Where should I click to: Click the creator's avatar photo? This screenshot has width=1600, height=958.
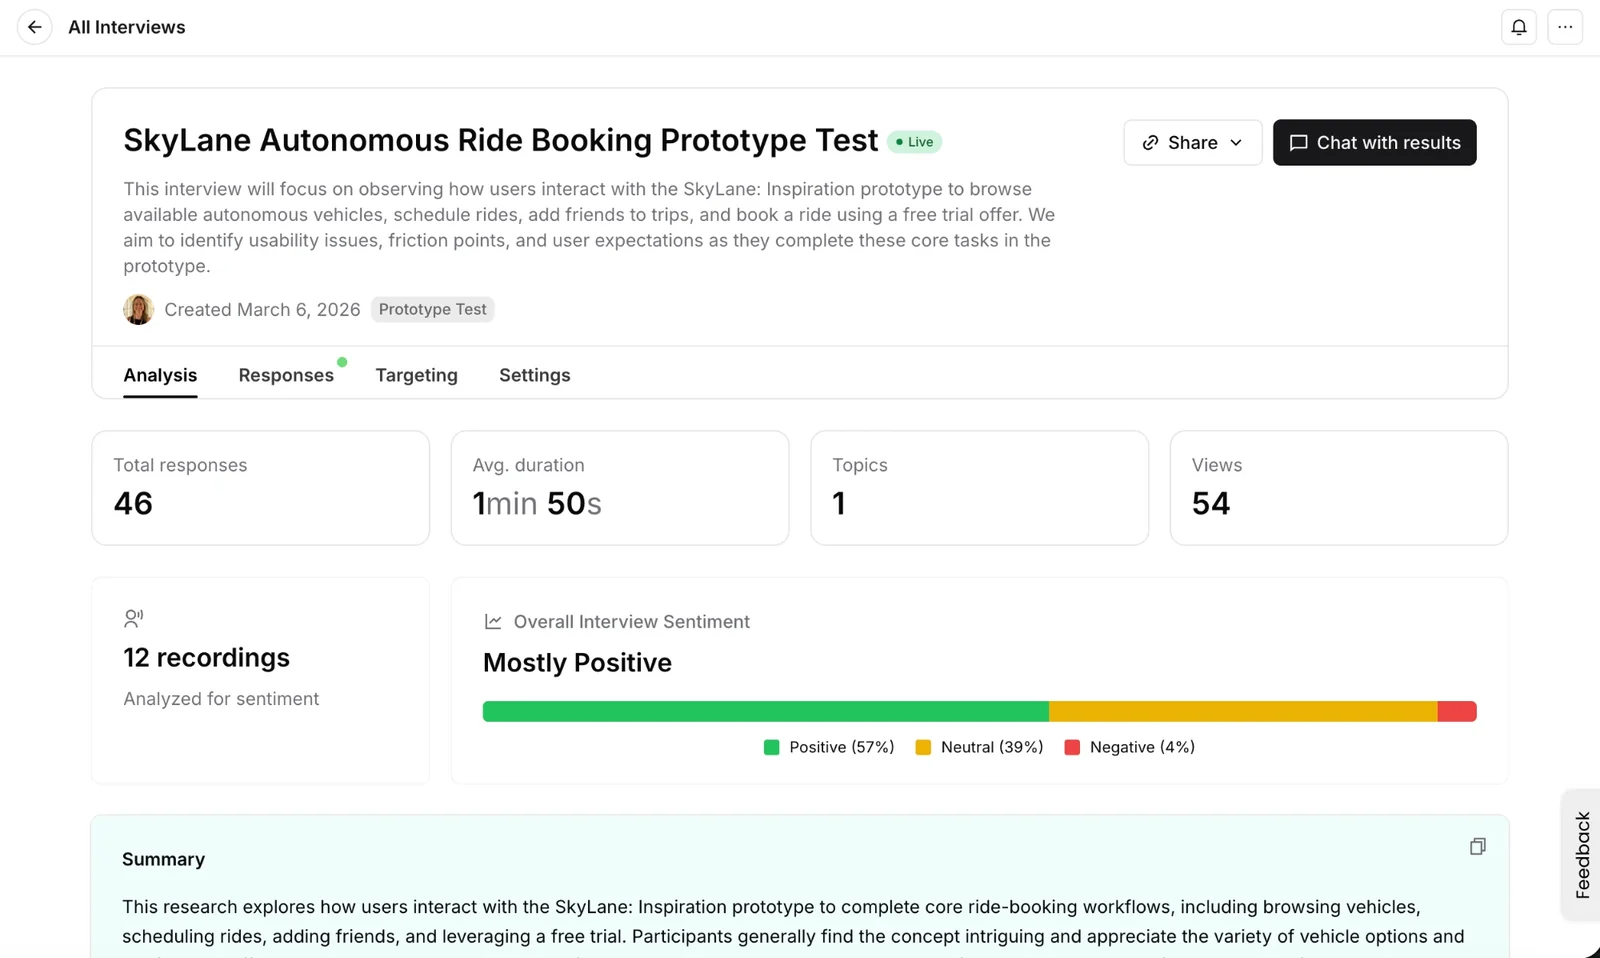[138, 310]
